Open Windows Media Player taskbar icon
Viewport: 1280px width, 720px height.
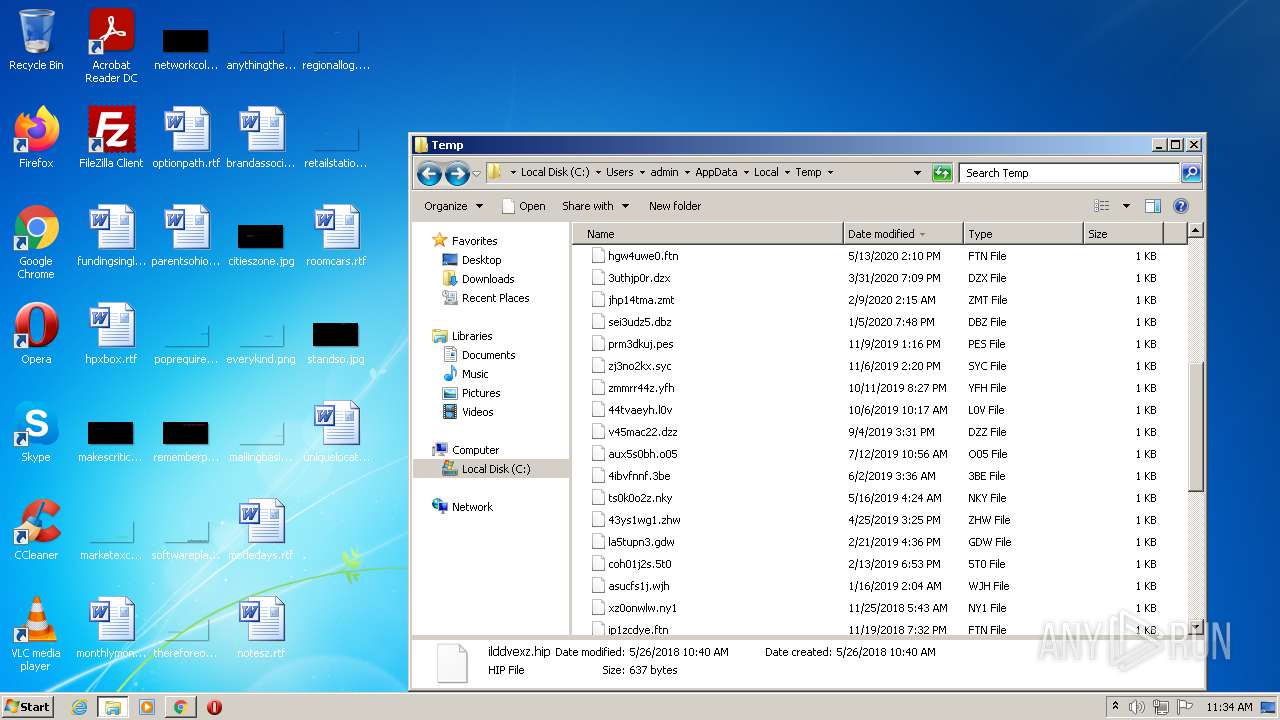point(146,707)
